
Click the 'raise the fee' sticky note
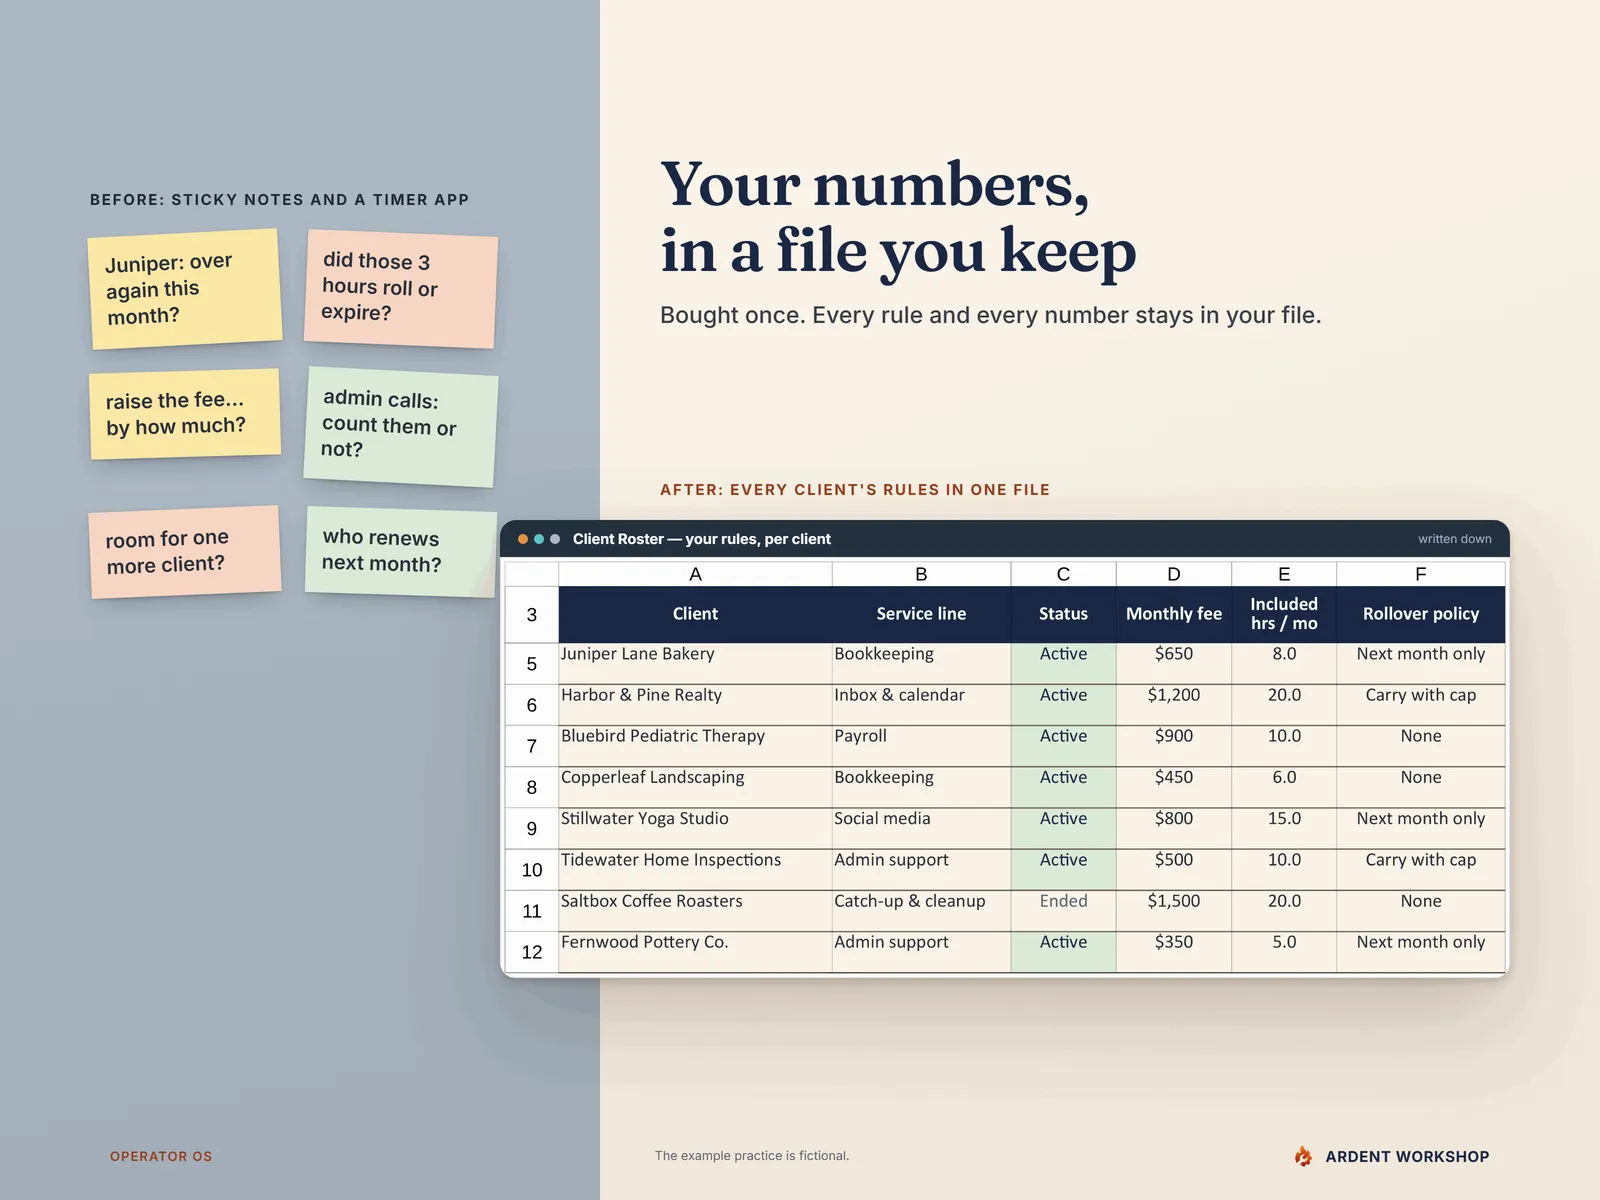tap(185, 414)
